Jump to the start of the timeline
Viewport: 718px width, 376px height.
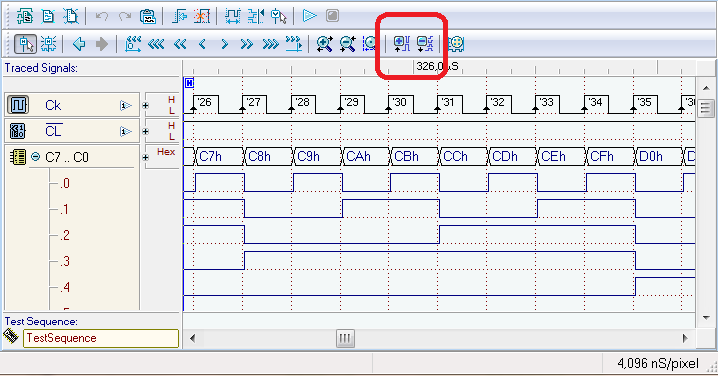tap(133, 44)
